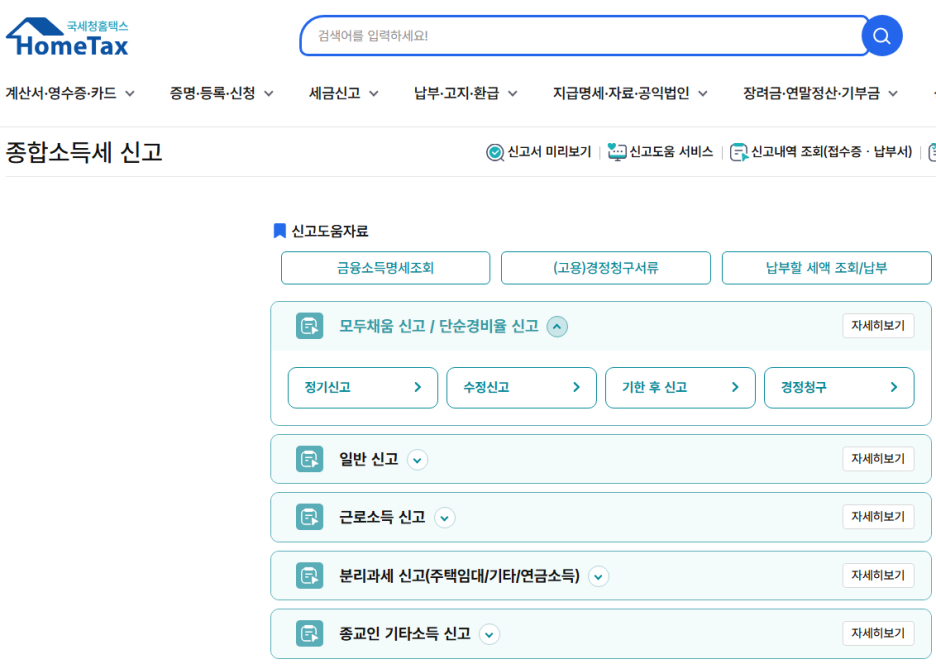This screenshot has width=936, height=664.
Task: Open the 신고내역 조회(접수증 · 납부서) link
Action: tap(821, 152)
